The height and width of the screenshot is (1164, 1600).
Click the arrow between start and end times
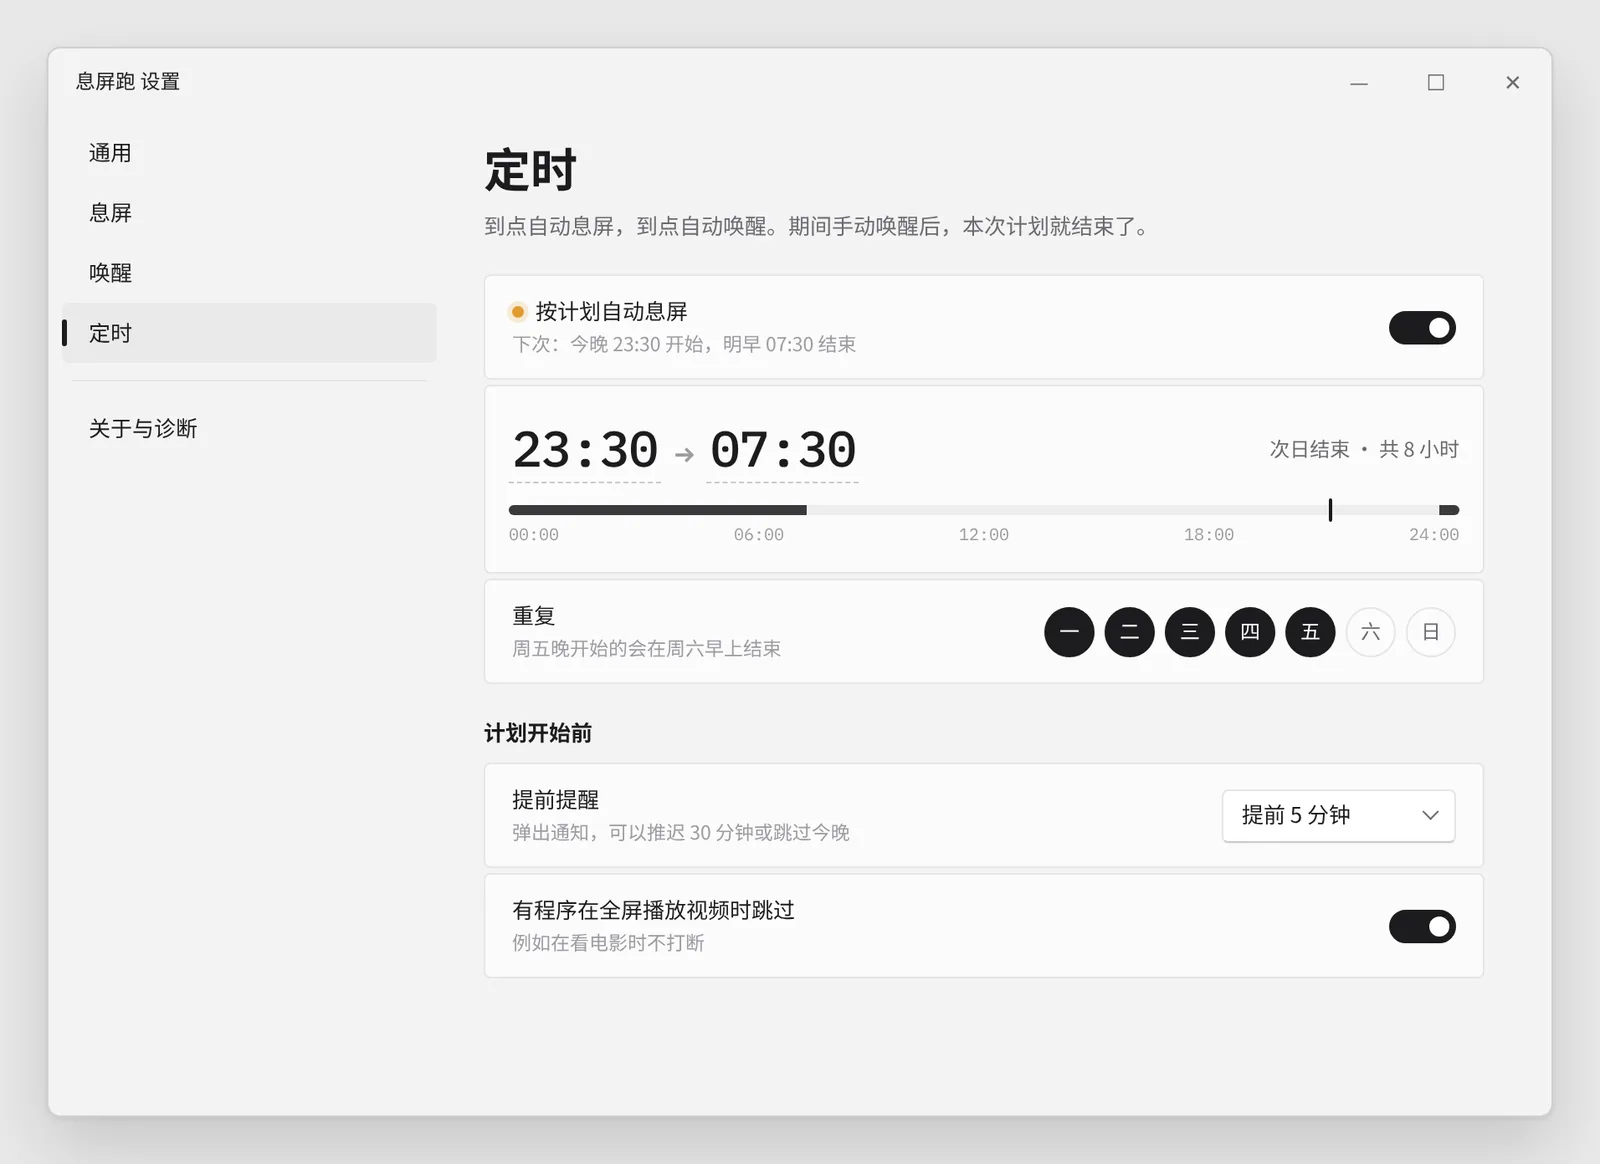[x=684, y=455]
